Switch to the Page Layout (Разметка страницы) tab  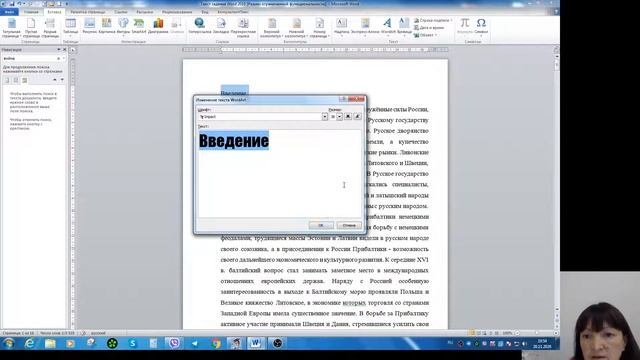(x=88, y=12)
